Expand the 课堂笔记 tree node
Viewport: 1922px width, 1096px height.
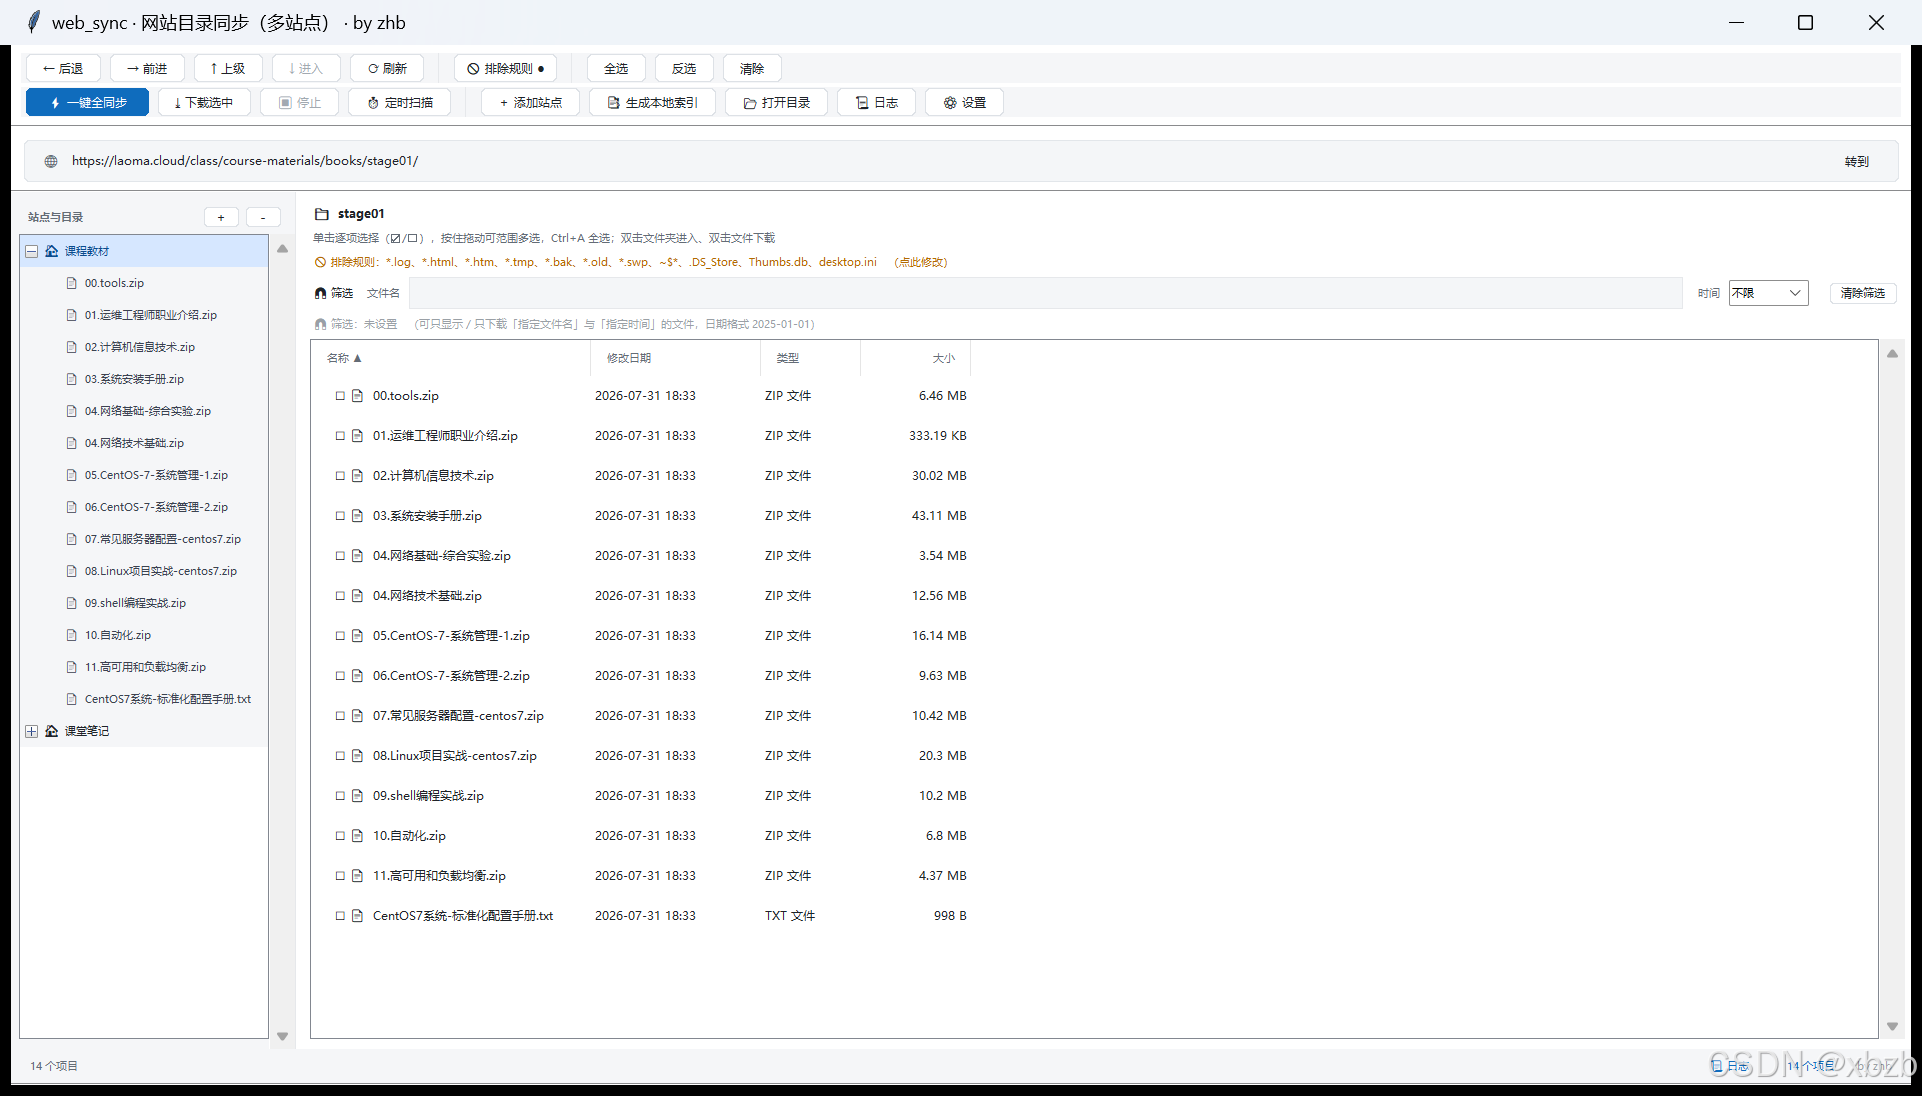[x=32, y=731]
